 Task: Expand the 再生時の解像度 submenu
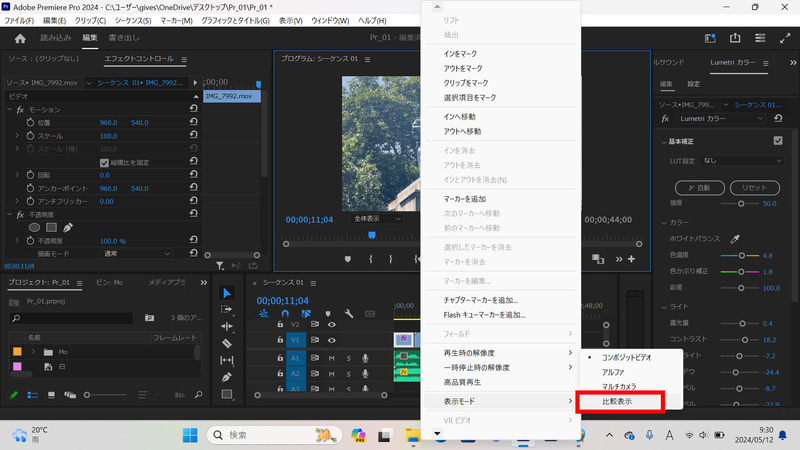tap(501, 353)
